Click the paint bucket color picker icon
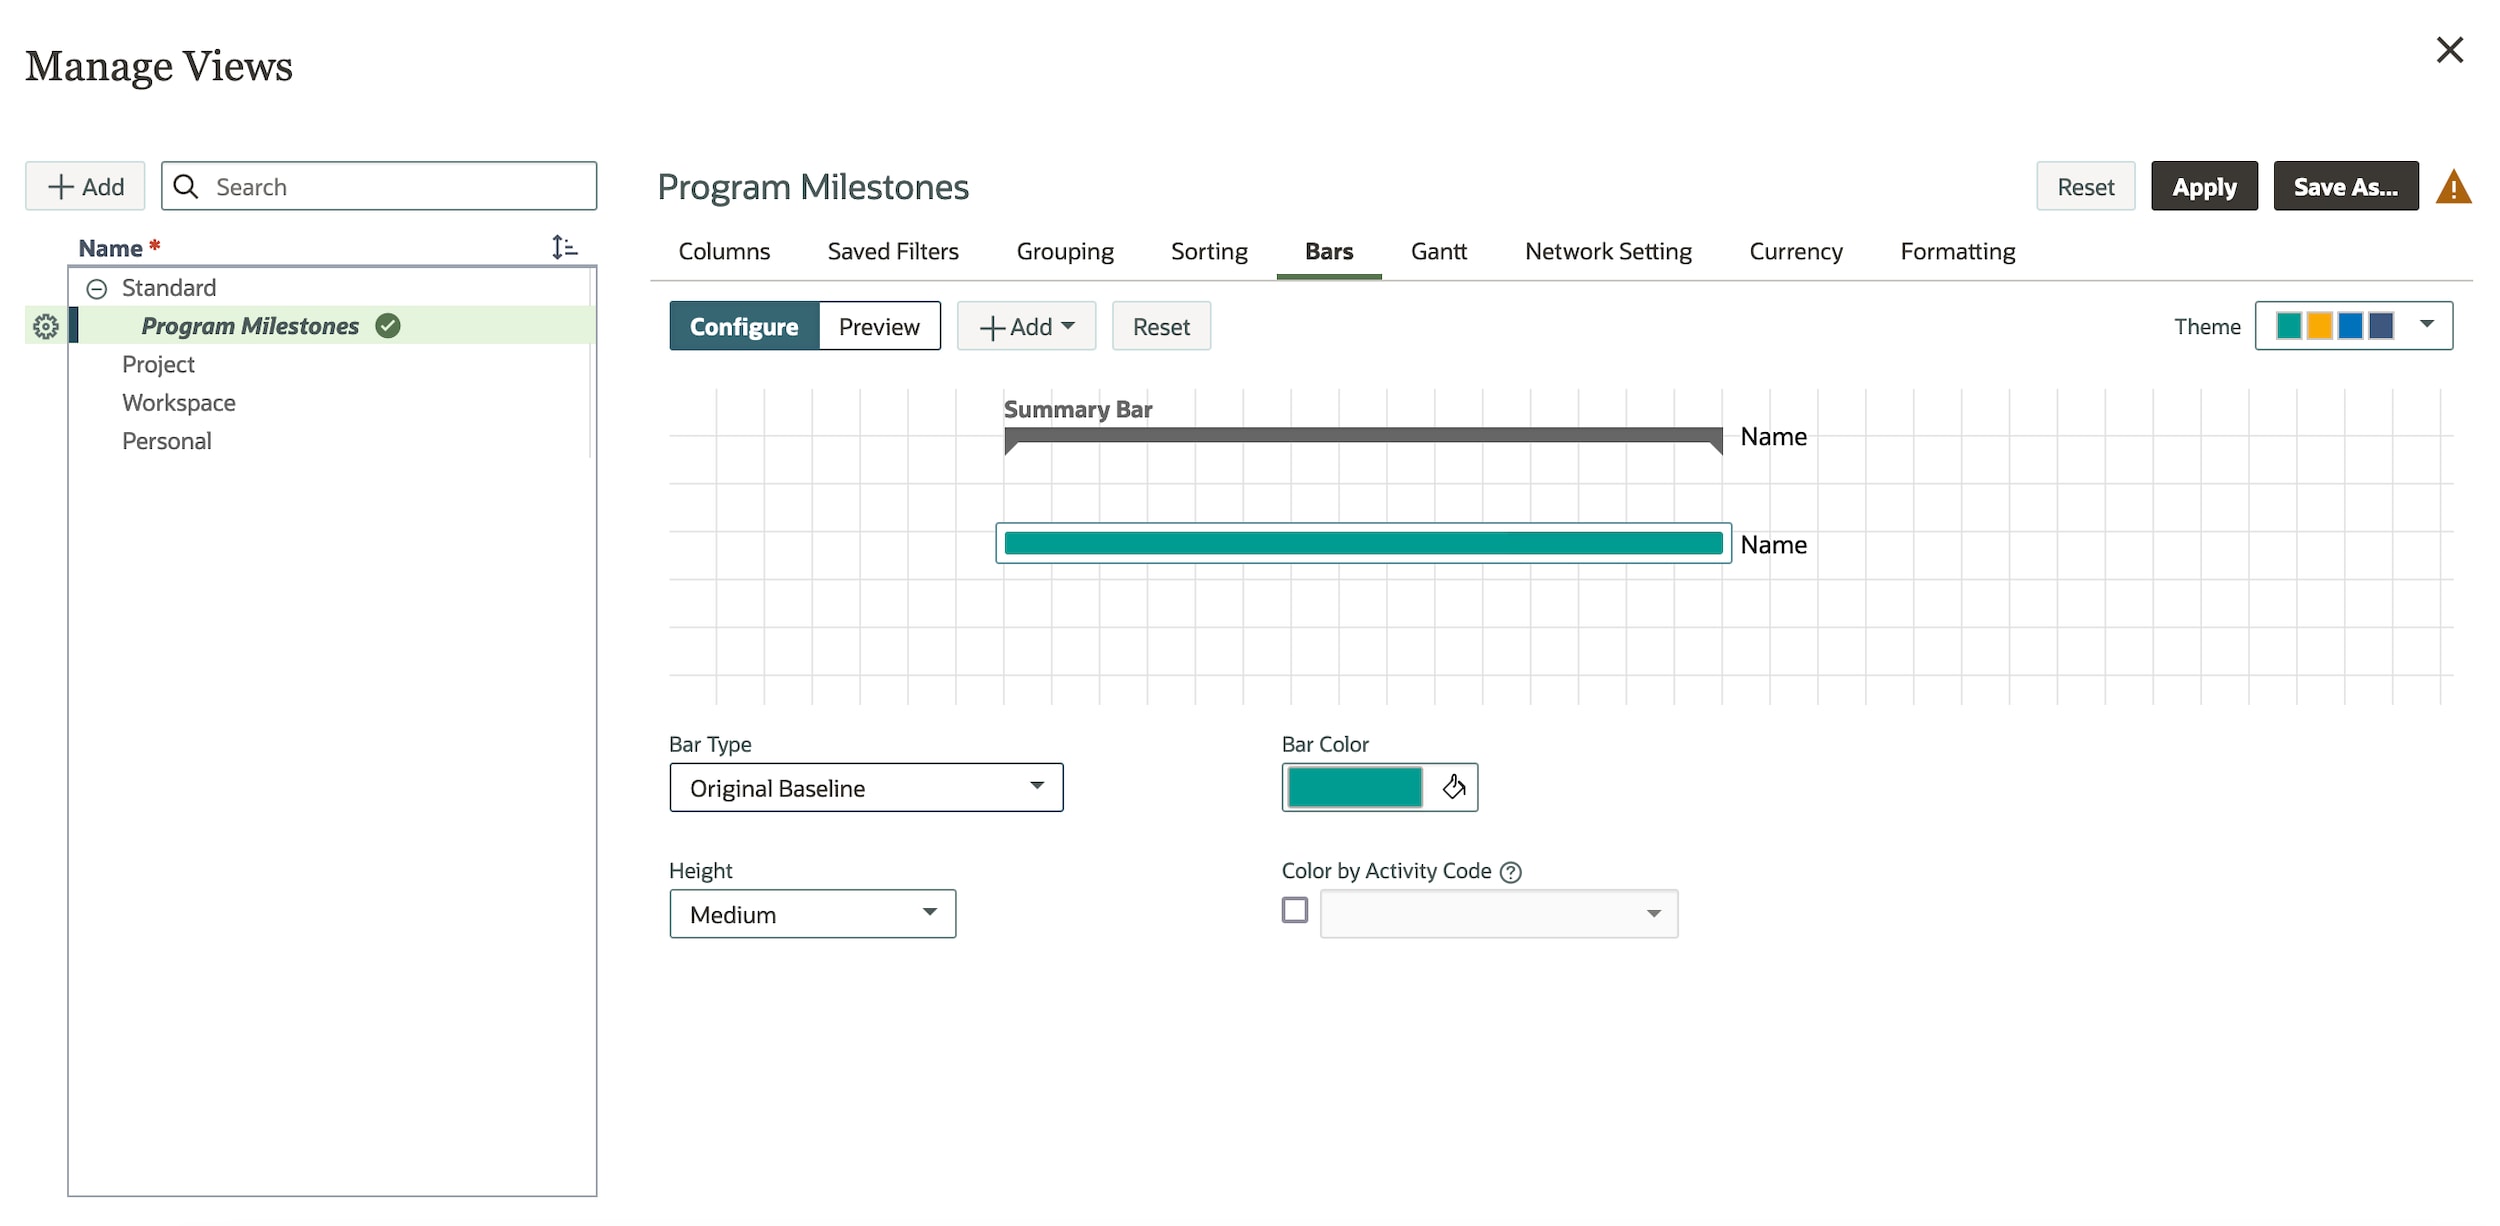 1453,788
